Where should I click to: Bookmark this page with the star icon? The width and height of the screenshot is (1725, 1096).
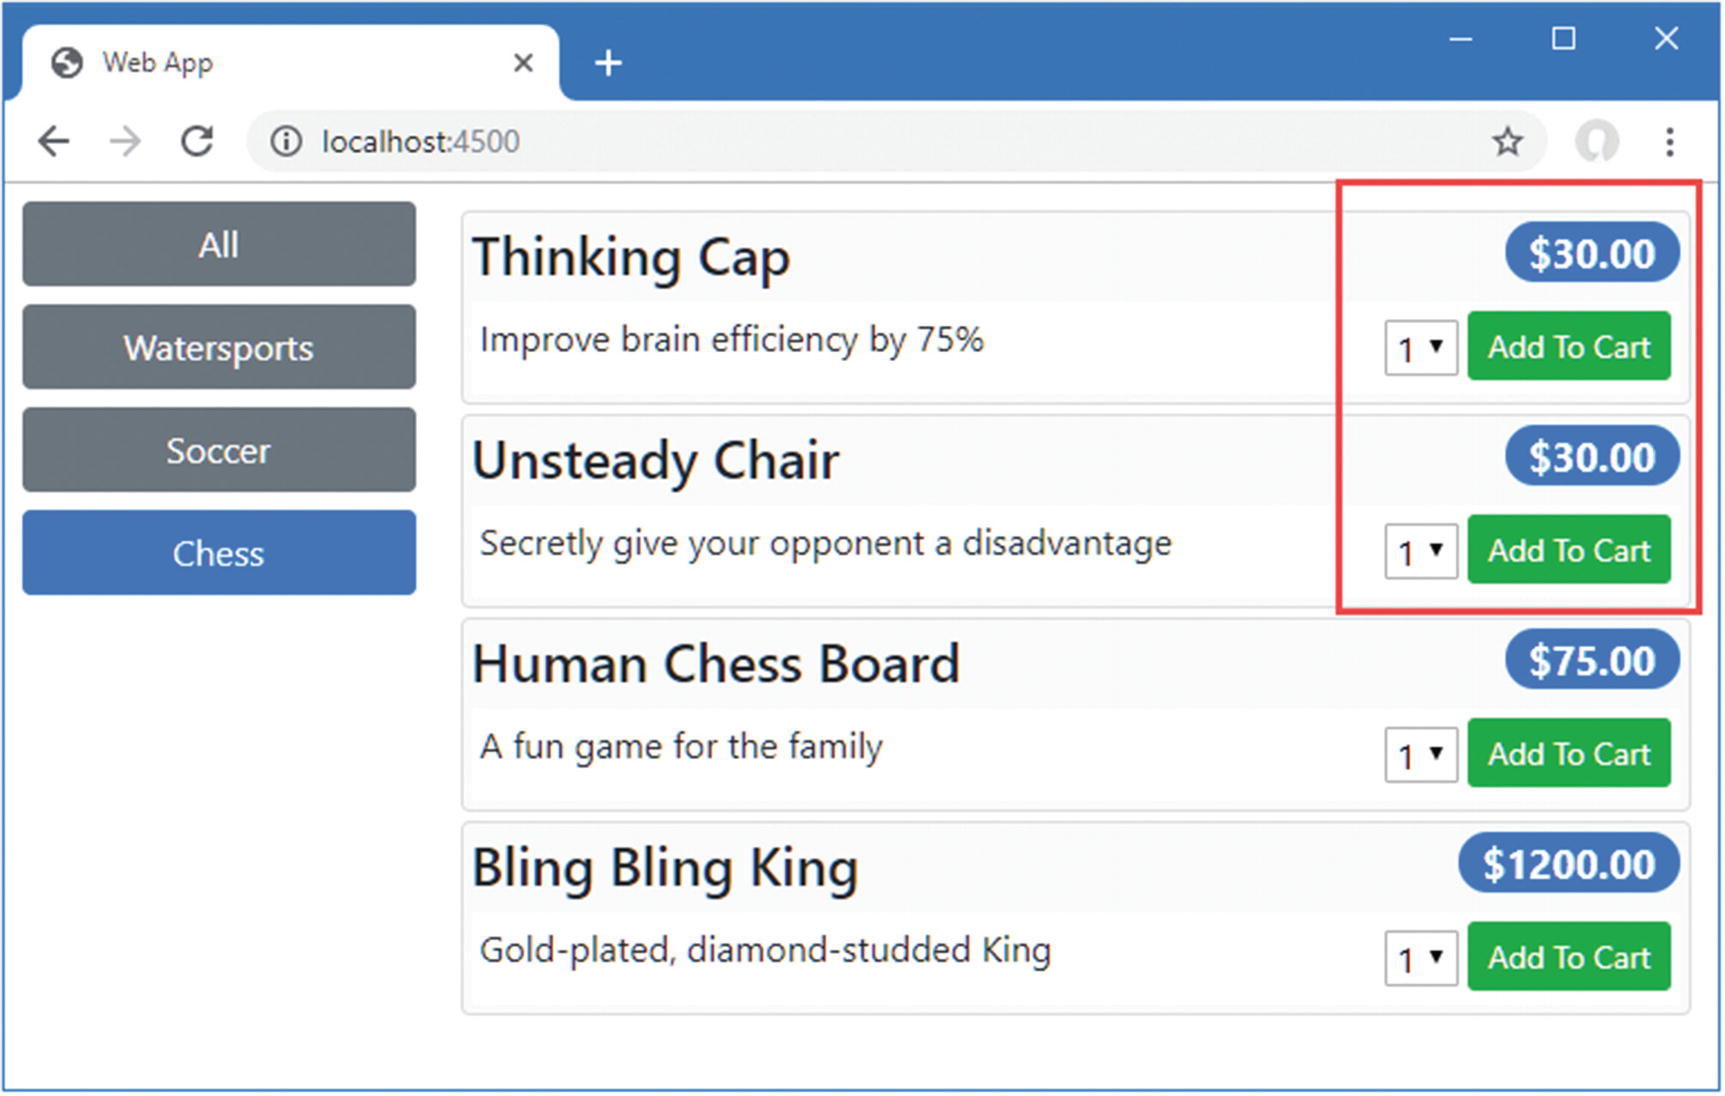pos(1507,142)
